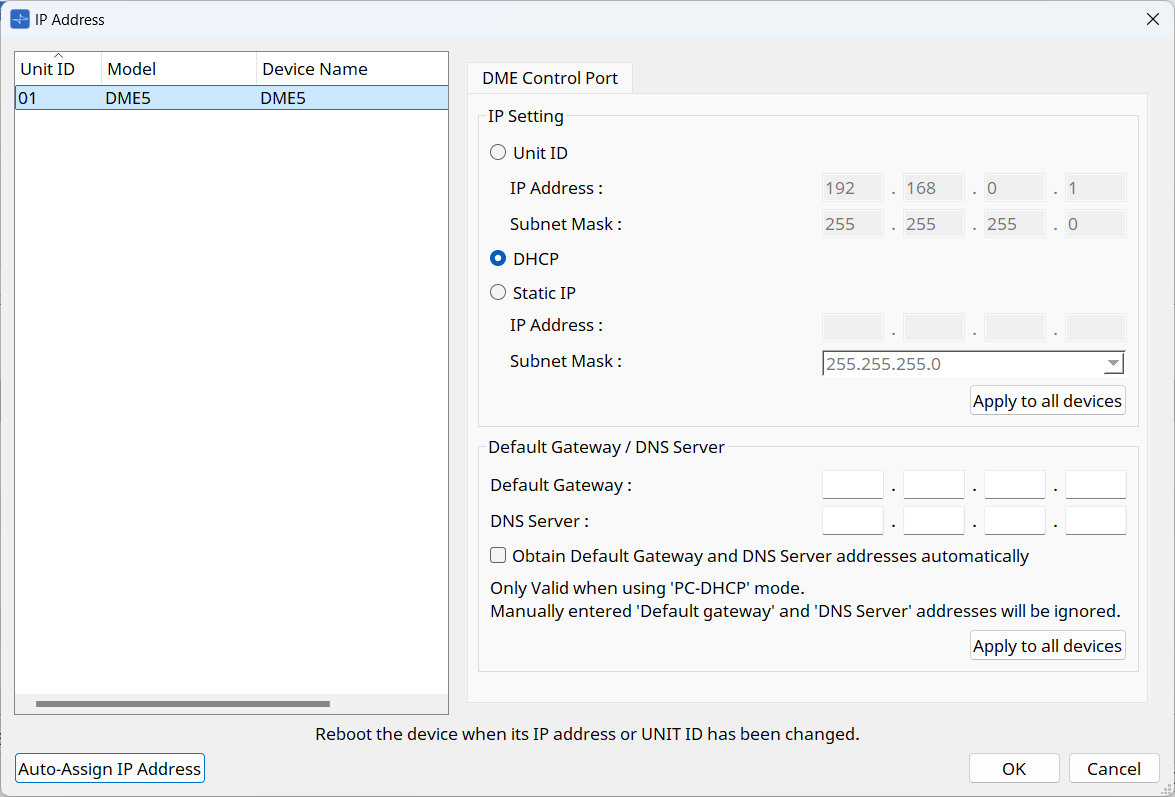Select the Unit ID radio option
Image resolution: width=1175 pixels, height=797 pixels.
(498, 153)
